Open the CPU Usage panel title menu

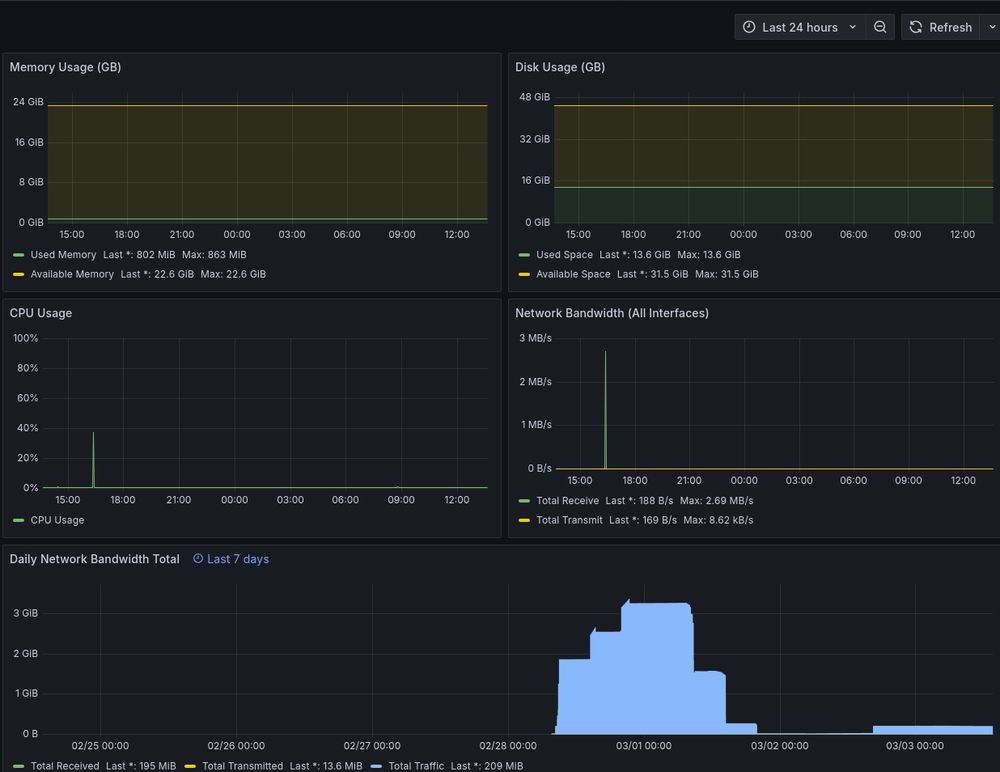pos(41,313)
